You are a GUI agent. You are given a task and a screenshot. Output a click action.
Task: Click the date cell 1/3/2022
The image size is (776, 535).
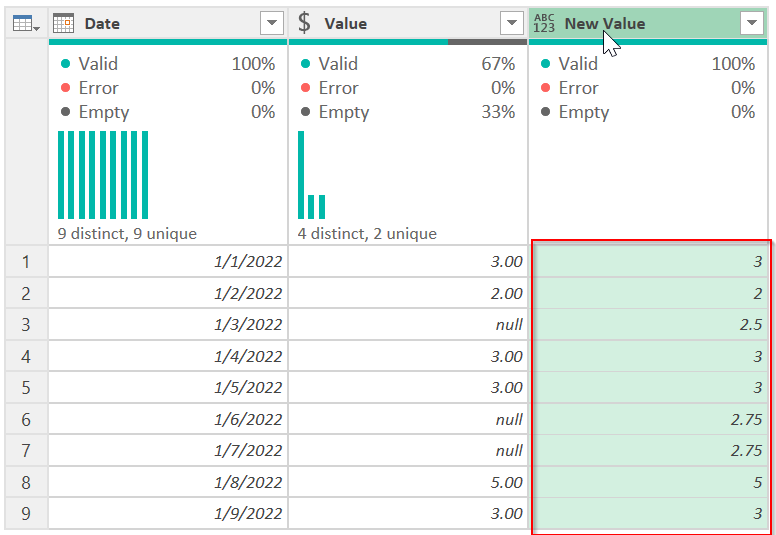pyautogui.click(x=168, y=325)
